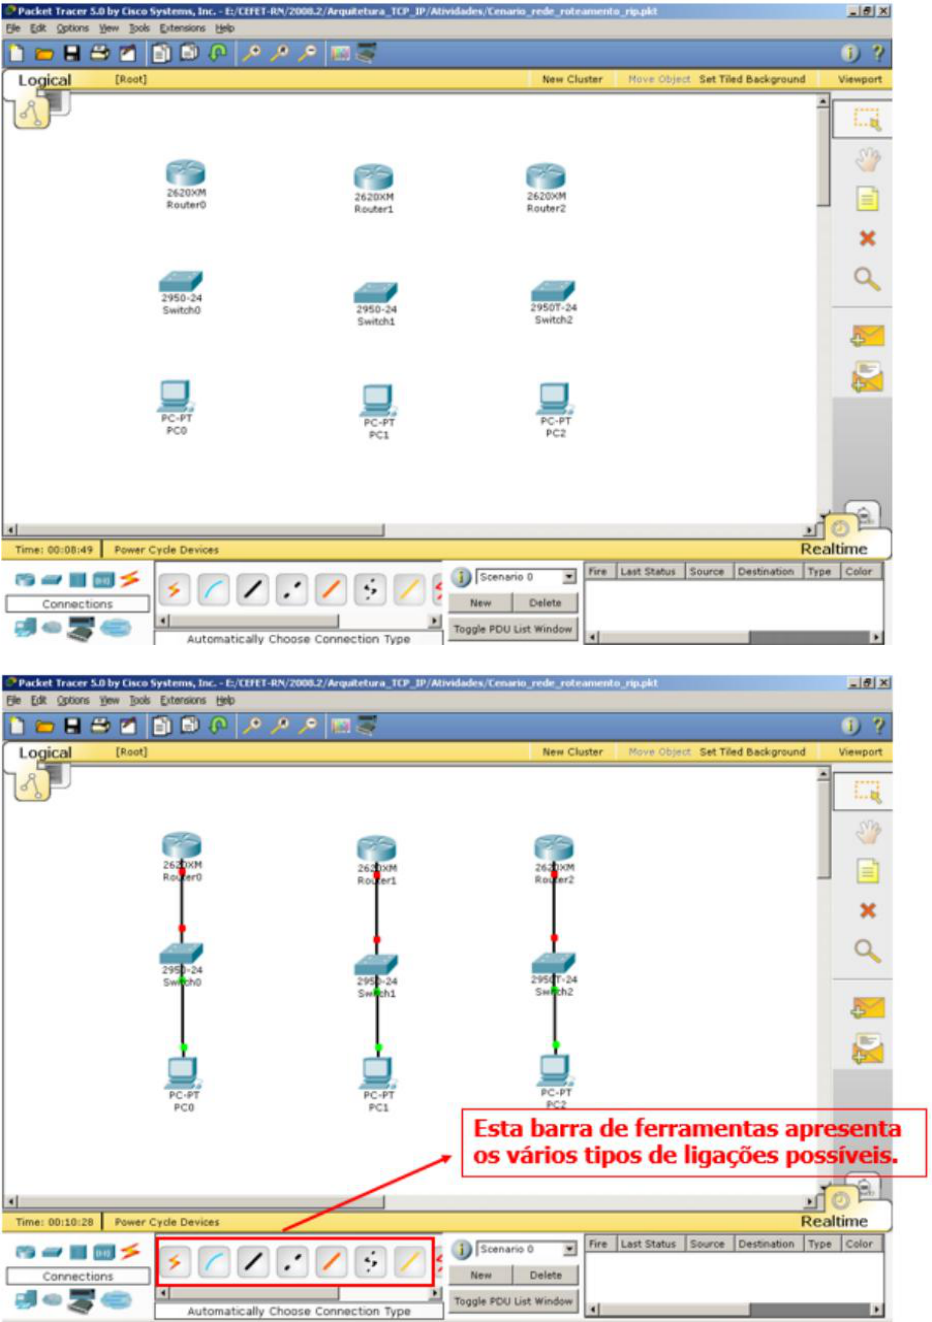Open the Extensions menu in the lower window
This screenshot has height=1322, width=932.
(x=183, y=700)
